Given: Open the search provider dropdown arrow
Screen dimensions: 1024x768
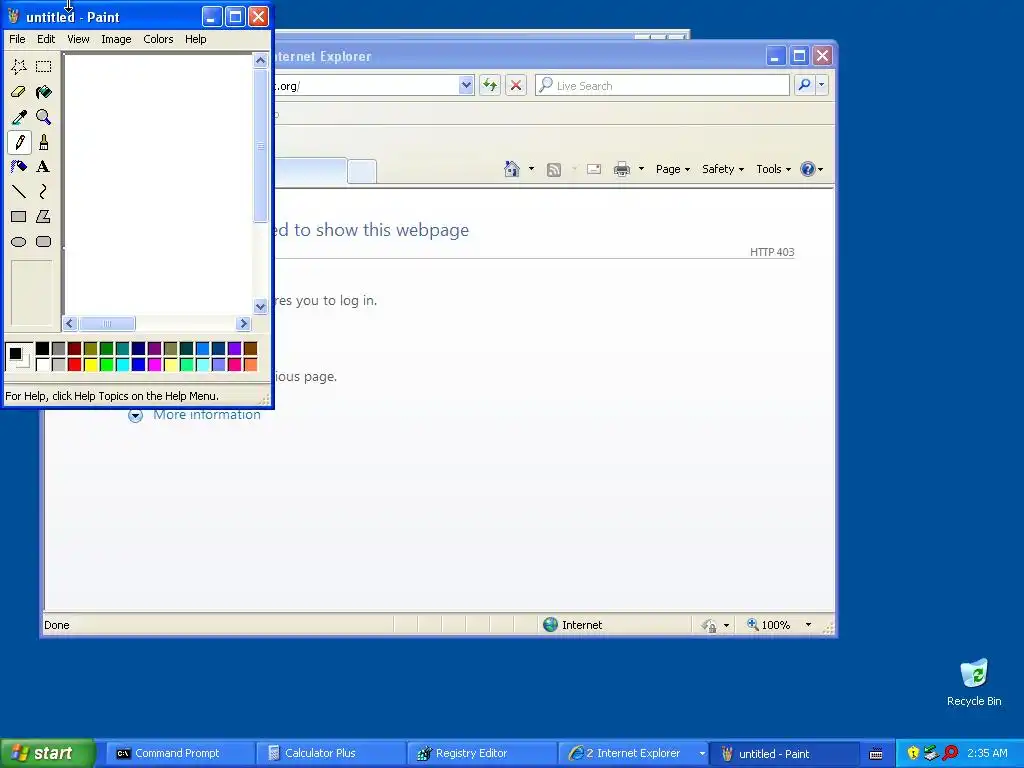Looking at the screenshot, I should [822, 85].
